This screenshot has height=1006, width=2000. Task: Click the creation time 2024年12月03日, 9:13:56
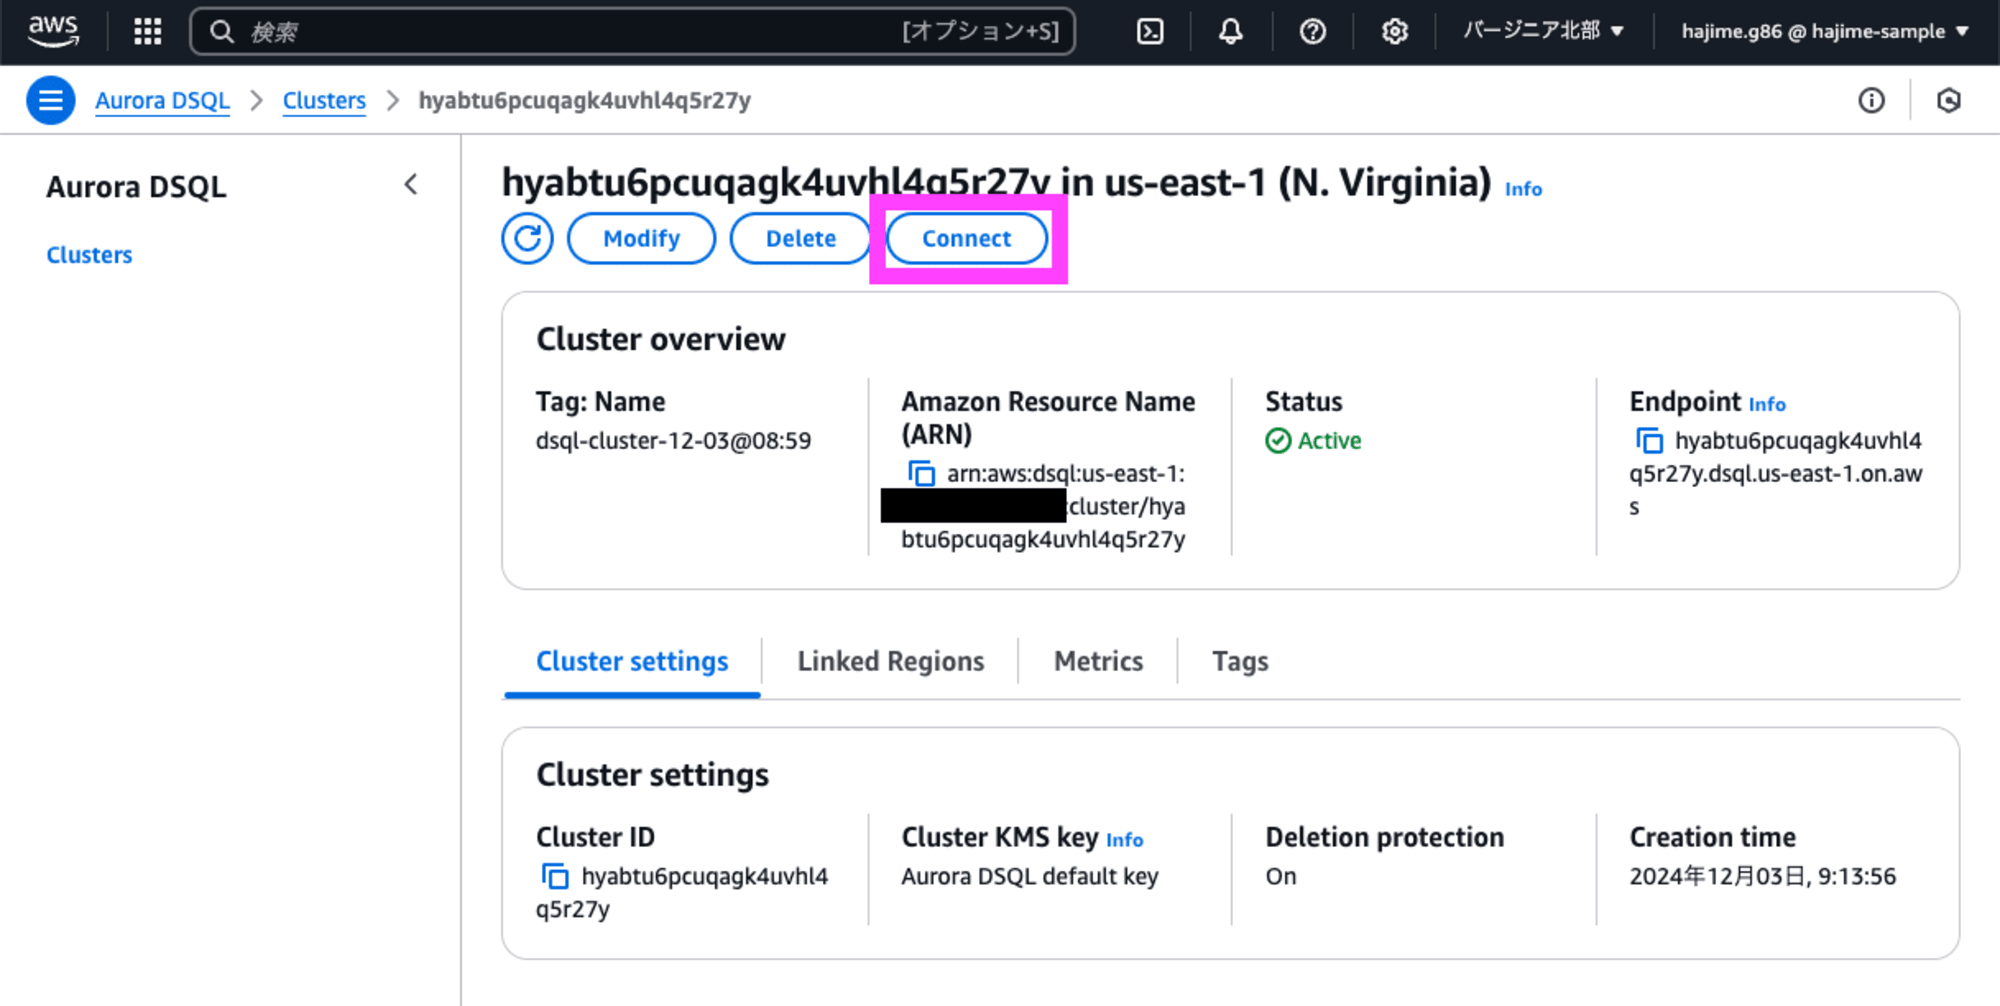tap(1762, 876)
